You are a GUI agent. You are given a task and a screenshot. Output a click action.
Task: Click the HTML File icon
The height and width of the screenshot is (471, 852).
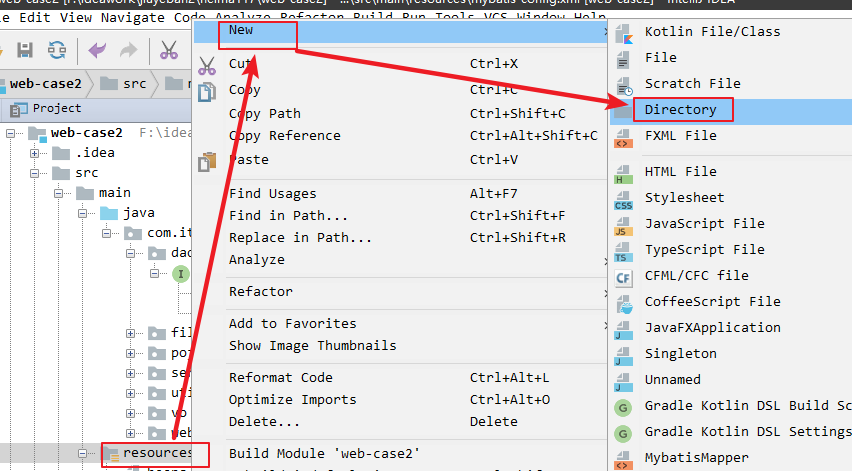624,172
